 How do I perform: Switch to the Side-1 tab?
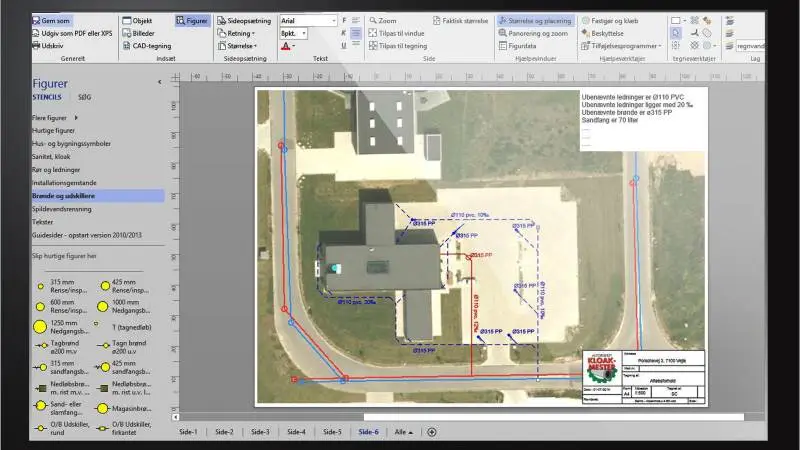tap(188, 432)
